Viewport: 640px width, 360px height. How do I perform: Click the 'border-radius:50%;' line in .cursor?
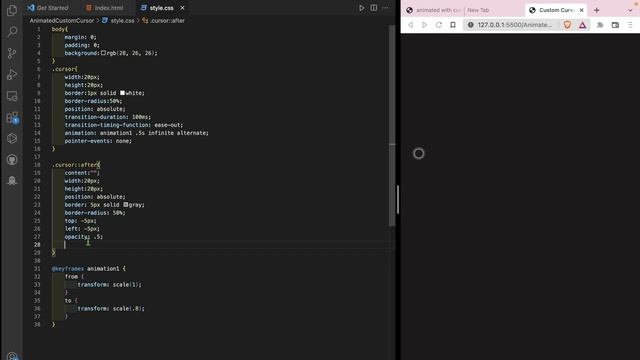click(x=93, y=101)
